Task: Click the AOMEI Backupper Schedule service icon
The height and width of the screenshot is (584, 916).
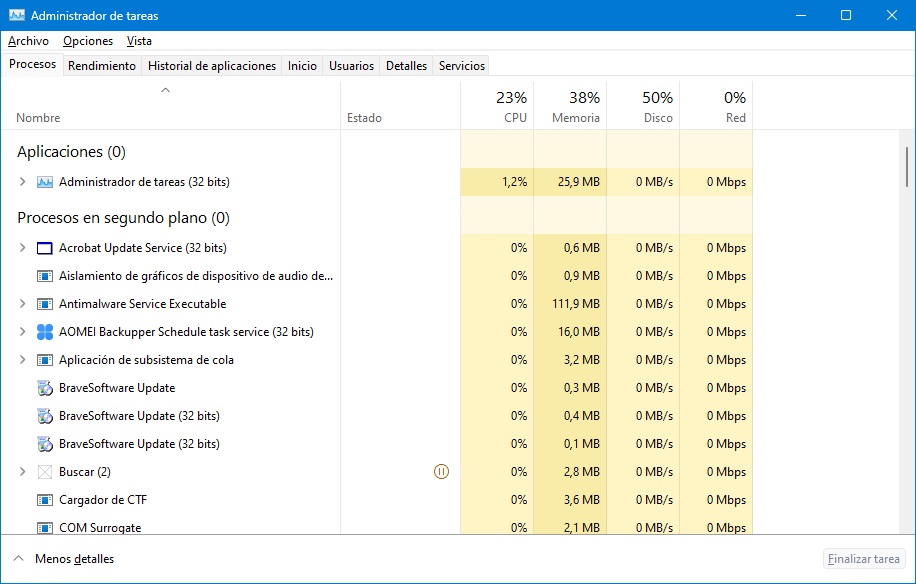Action: pyautogui.click(x=44, y=332)
